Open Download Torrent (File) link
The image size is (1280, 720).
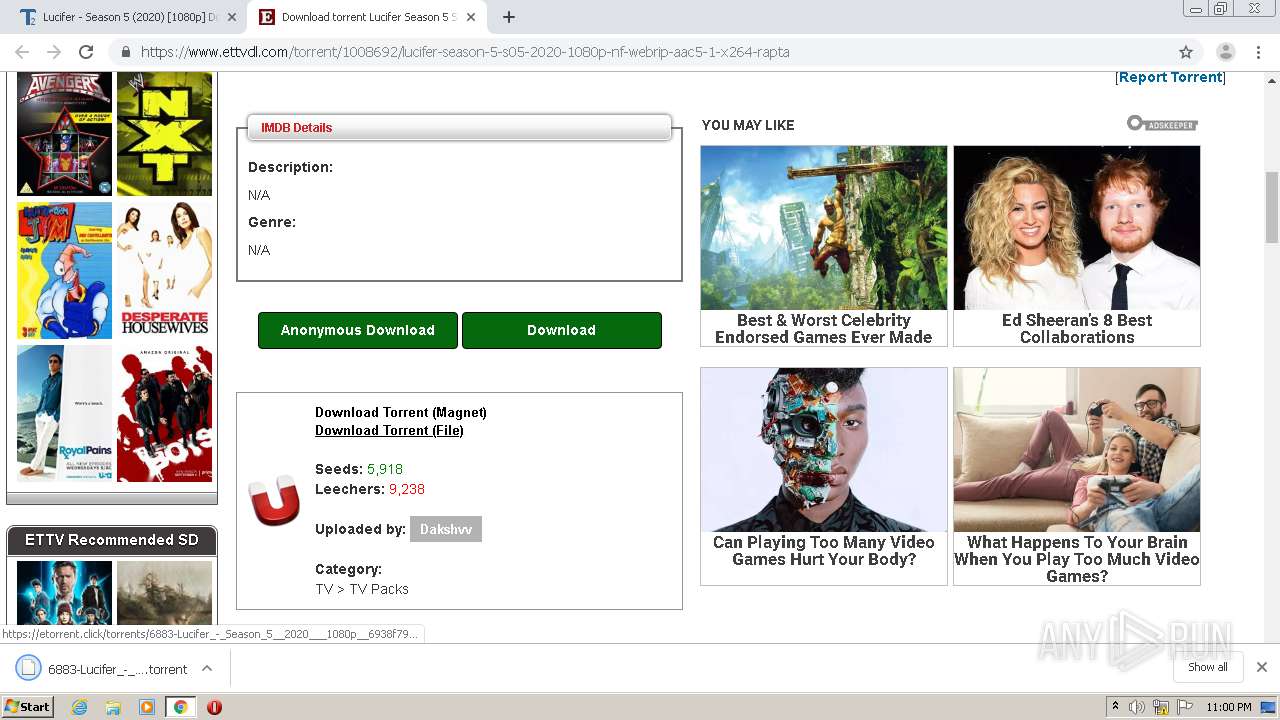[389, 430]
